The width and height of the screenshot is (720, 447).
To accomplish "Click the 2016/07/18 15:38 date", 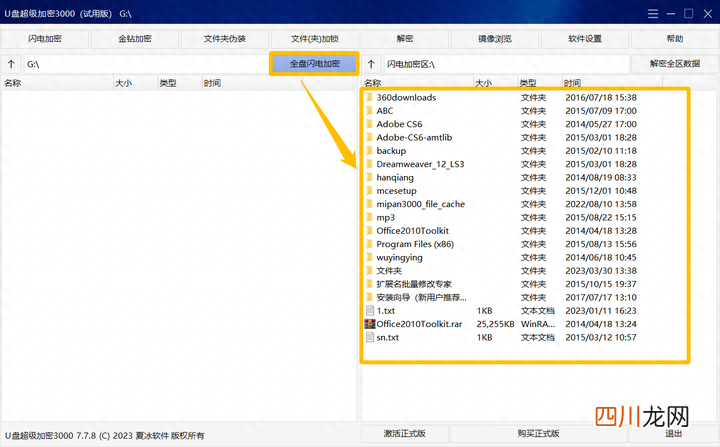I will pyautogui.click(x=601, y=97).
